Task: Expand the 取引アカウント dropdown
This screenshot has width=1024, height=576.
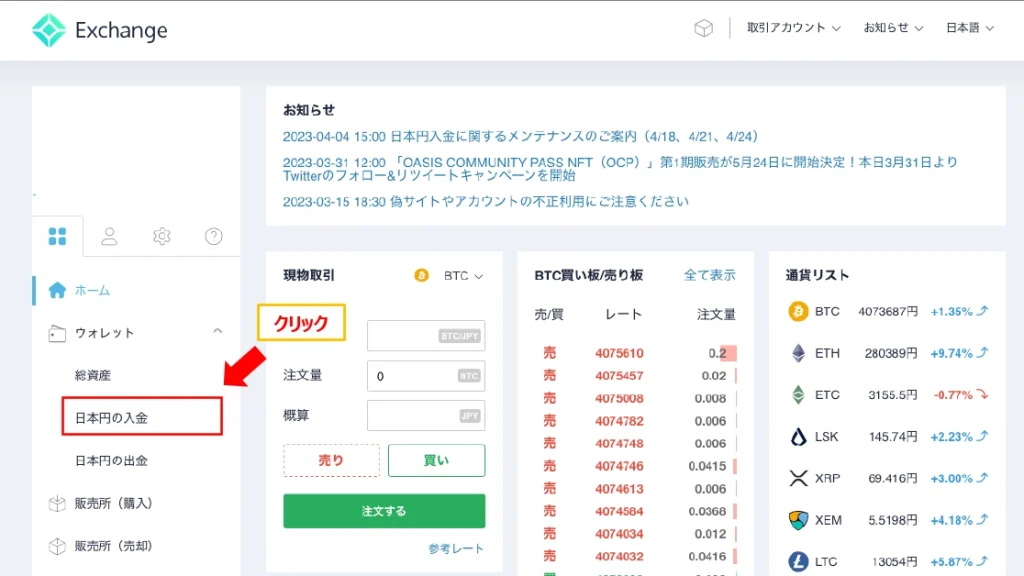Action: tap(793, 28)
